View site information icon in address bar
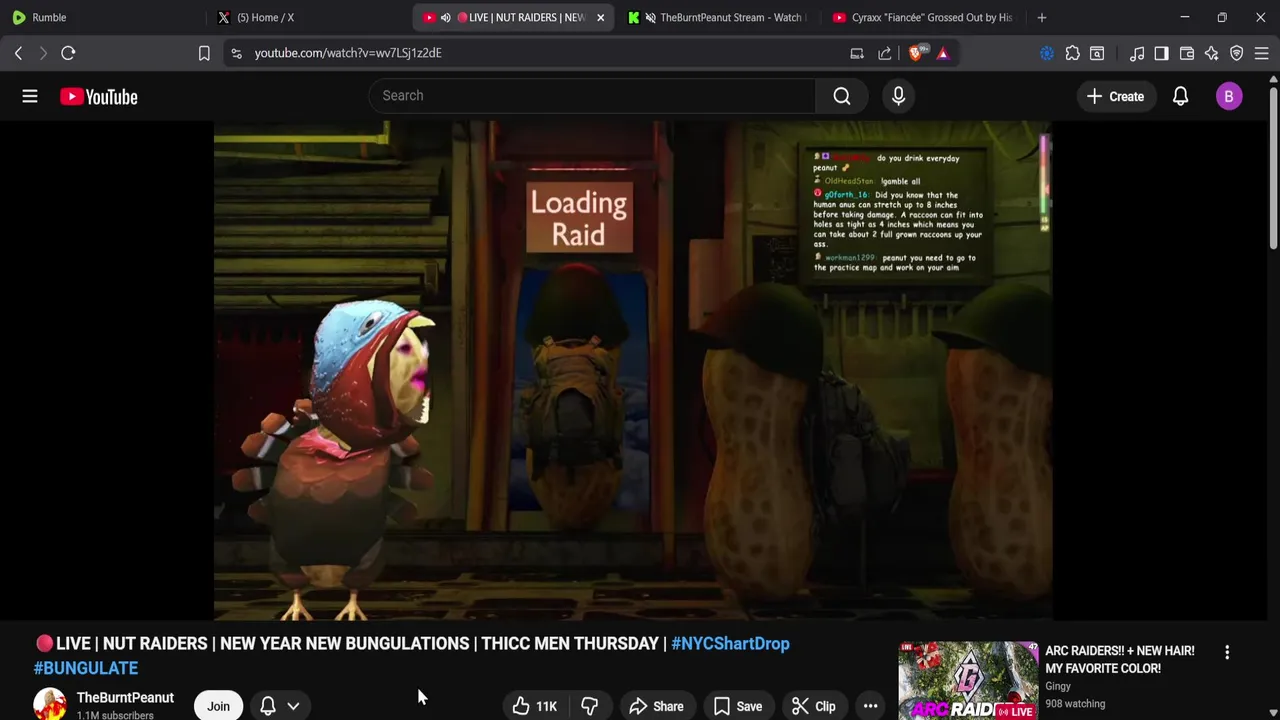 pos(236,53)
